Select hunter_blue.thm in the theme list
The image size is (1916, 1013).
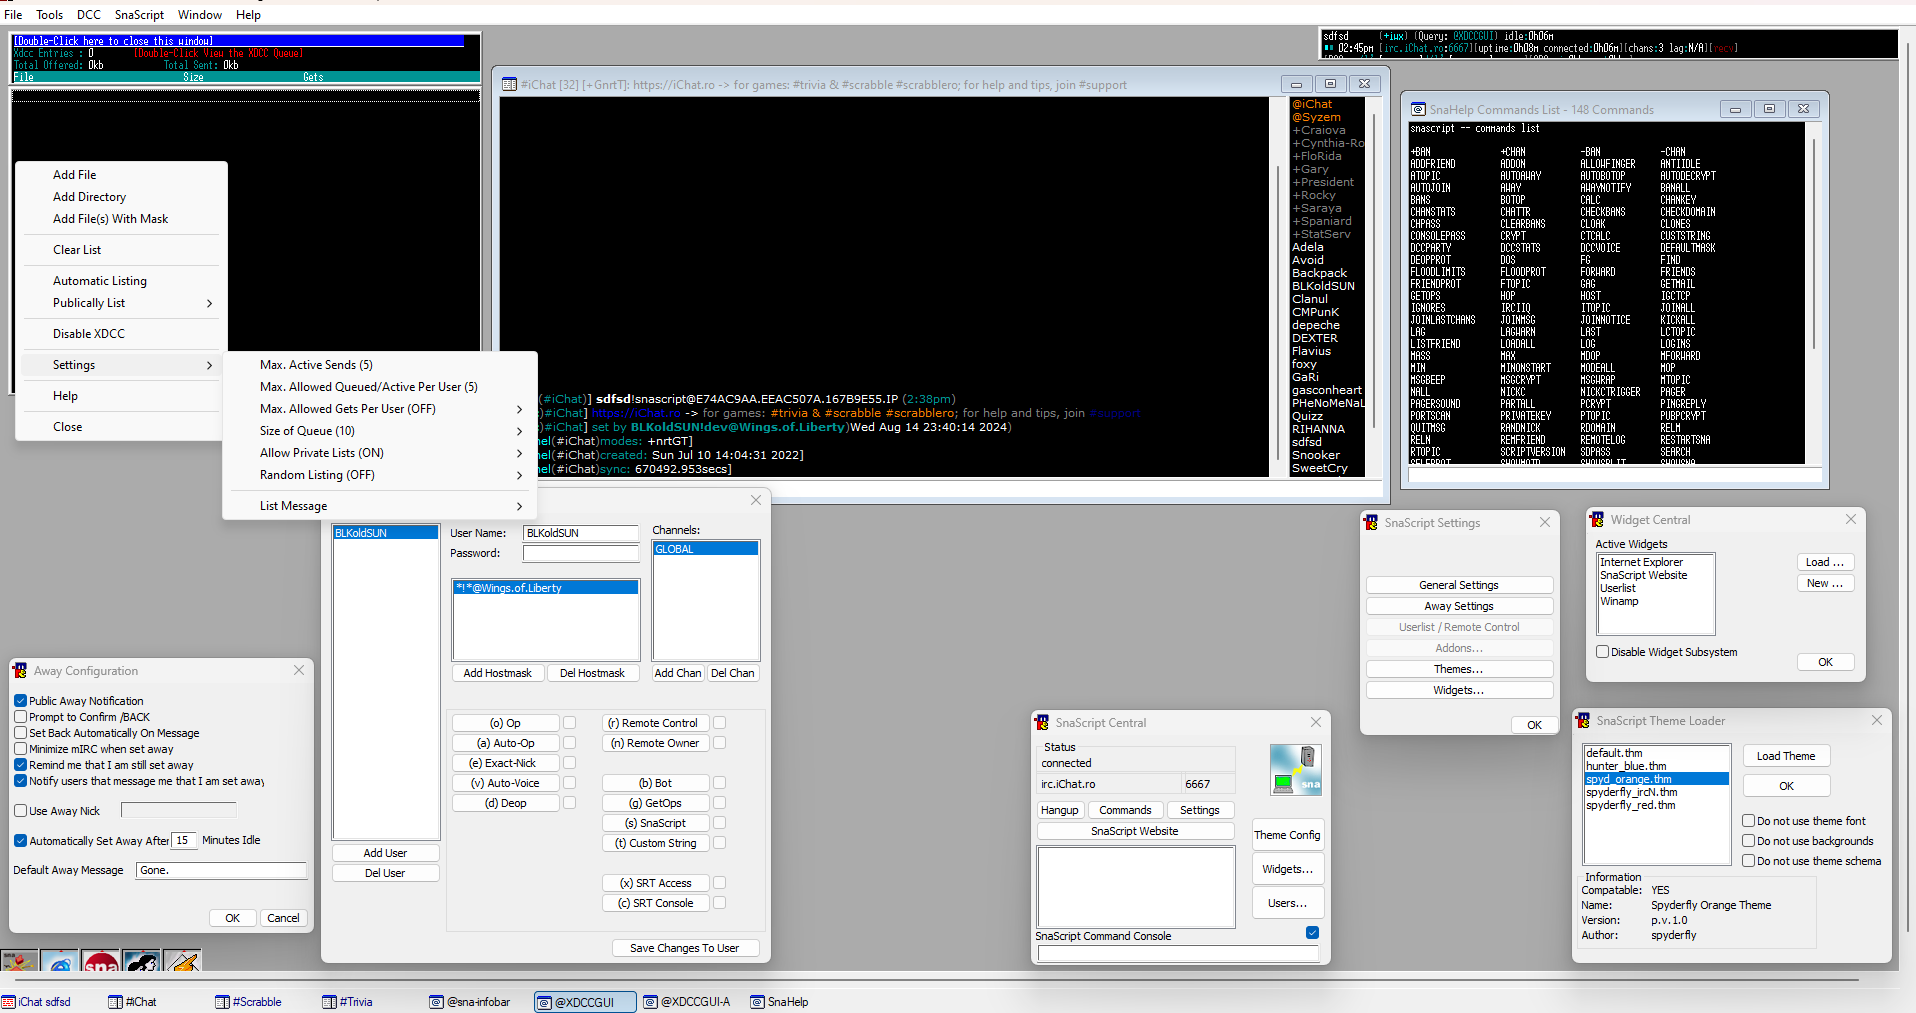[x=1656, y=766]
